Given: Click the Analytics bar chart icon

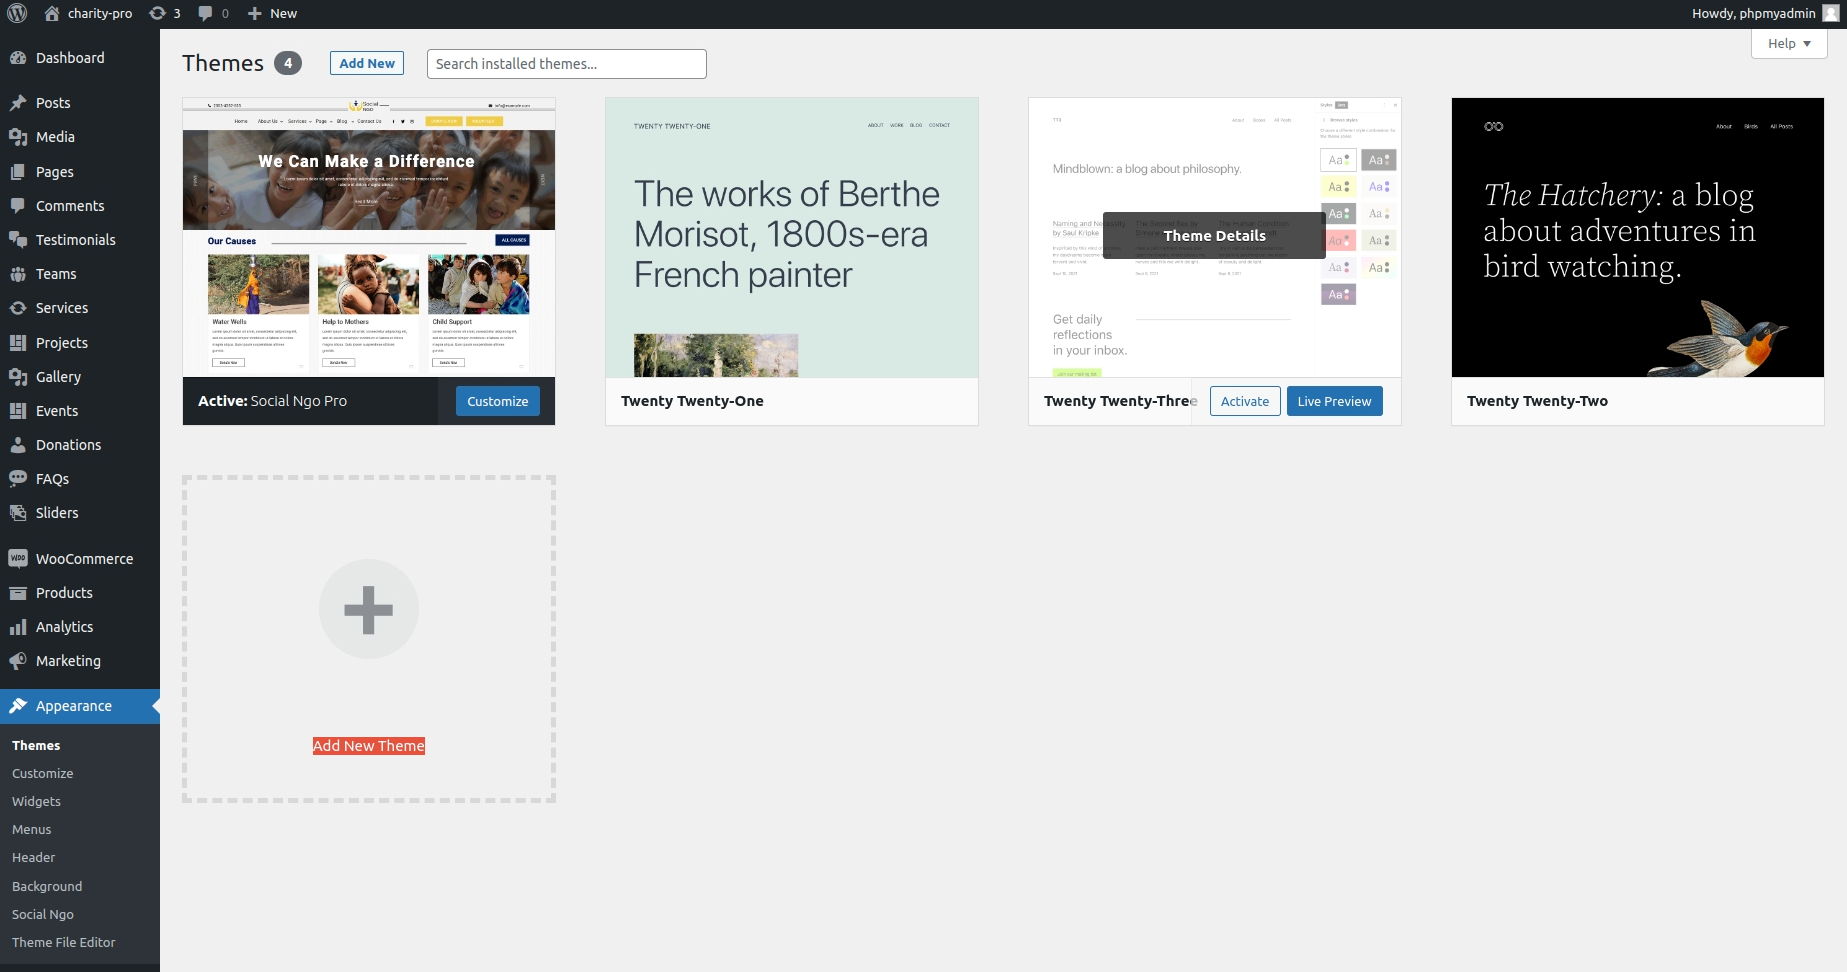Looking at the screenshot, I should (x=18, y=627).
